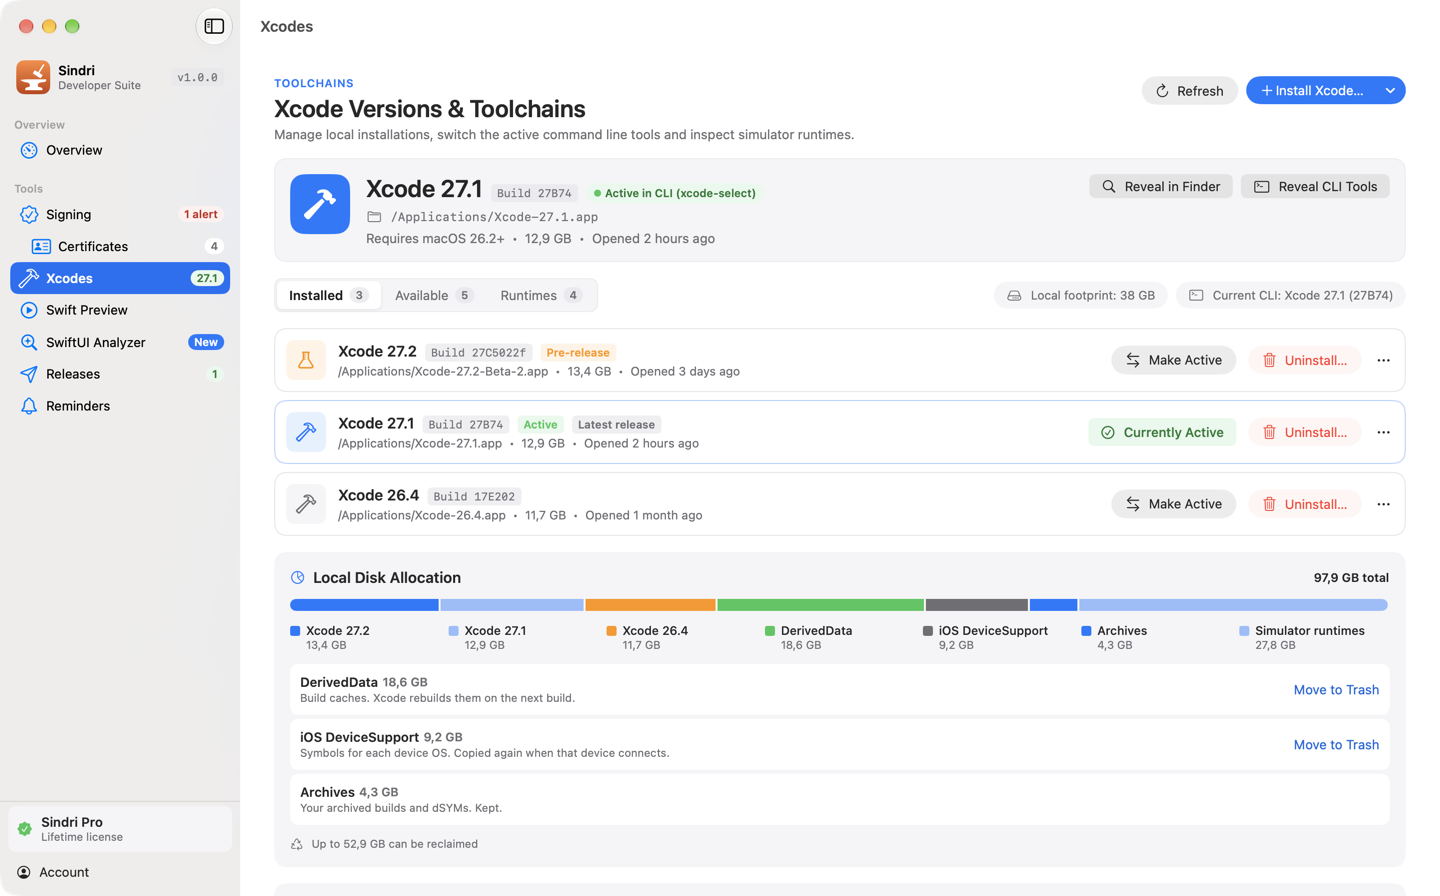Click the Refresh button
The image size is (1440, 896).
click(1190, 91)
